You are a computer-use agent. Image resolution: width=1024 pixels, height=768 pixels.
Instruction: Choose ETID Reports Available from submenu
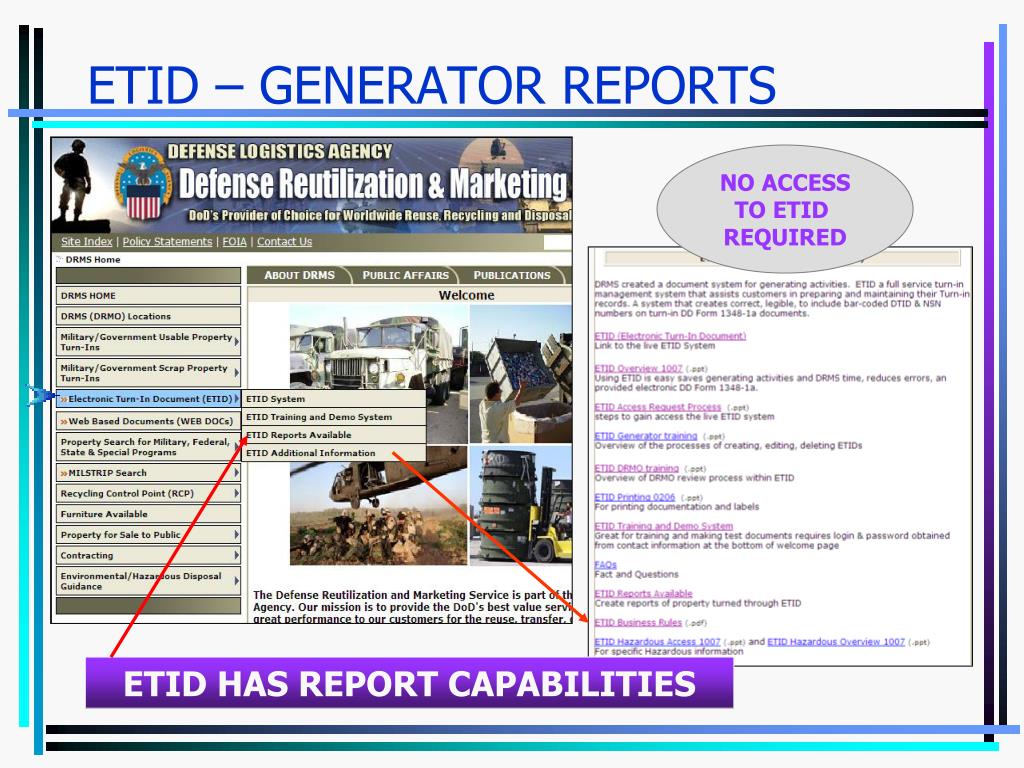tap(334, 435)
